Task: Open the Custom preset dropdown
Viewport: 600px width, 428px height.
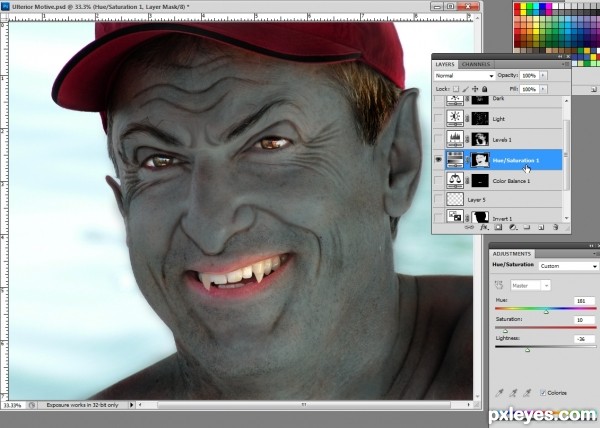Action: pyautogui.click(x=569, y=265)
